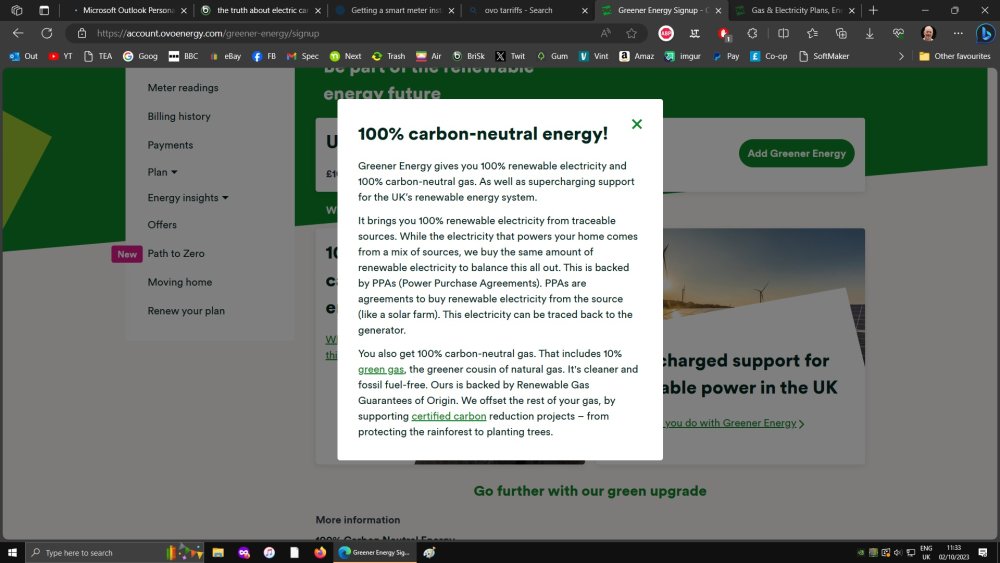Open the imgur bookmark
This screenshot has height=563, width=1000.
click(x=682, y=56)
